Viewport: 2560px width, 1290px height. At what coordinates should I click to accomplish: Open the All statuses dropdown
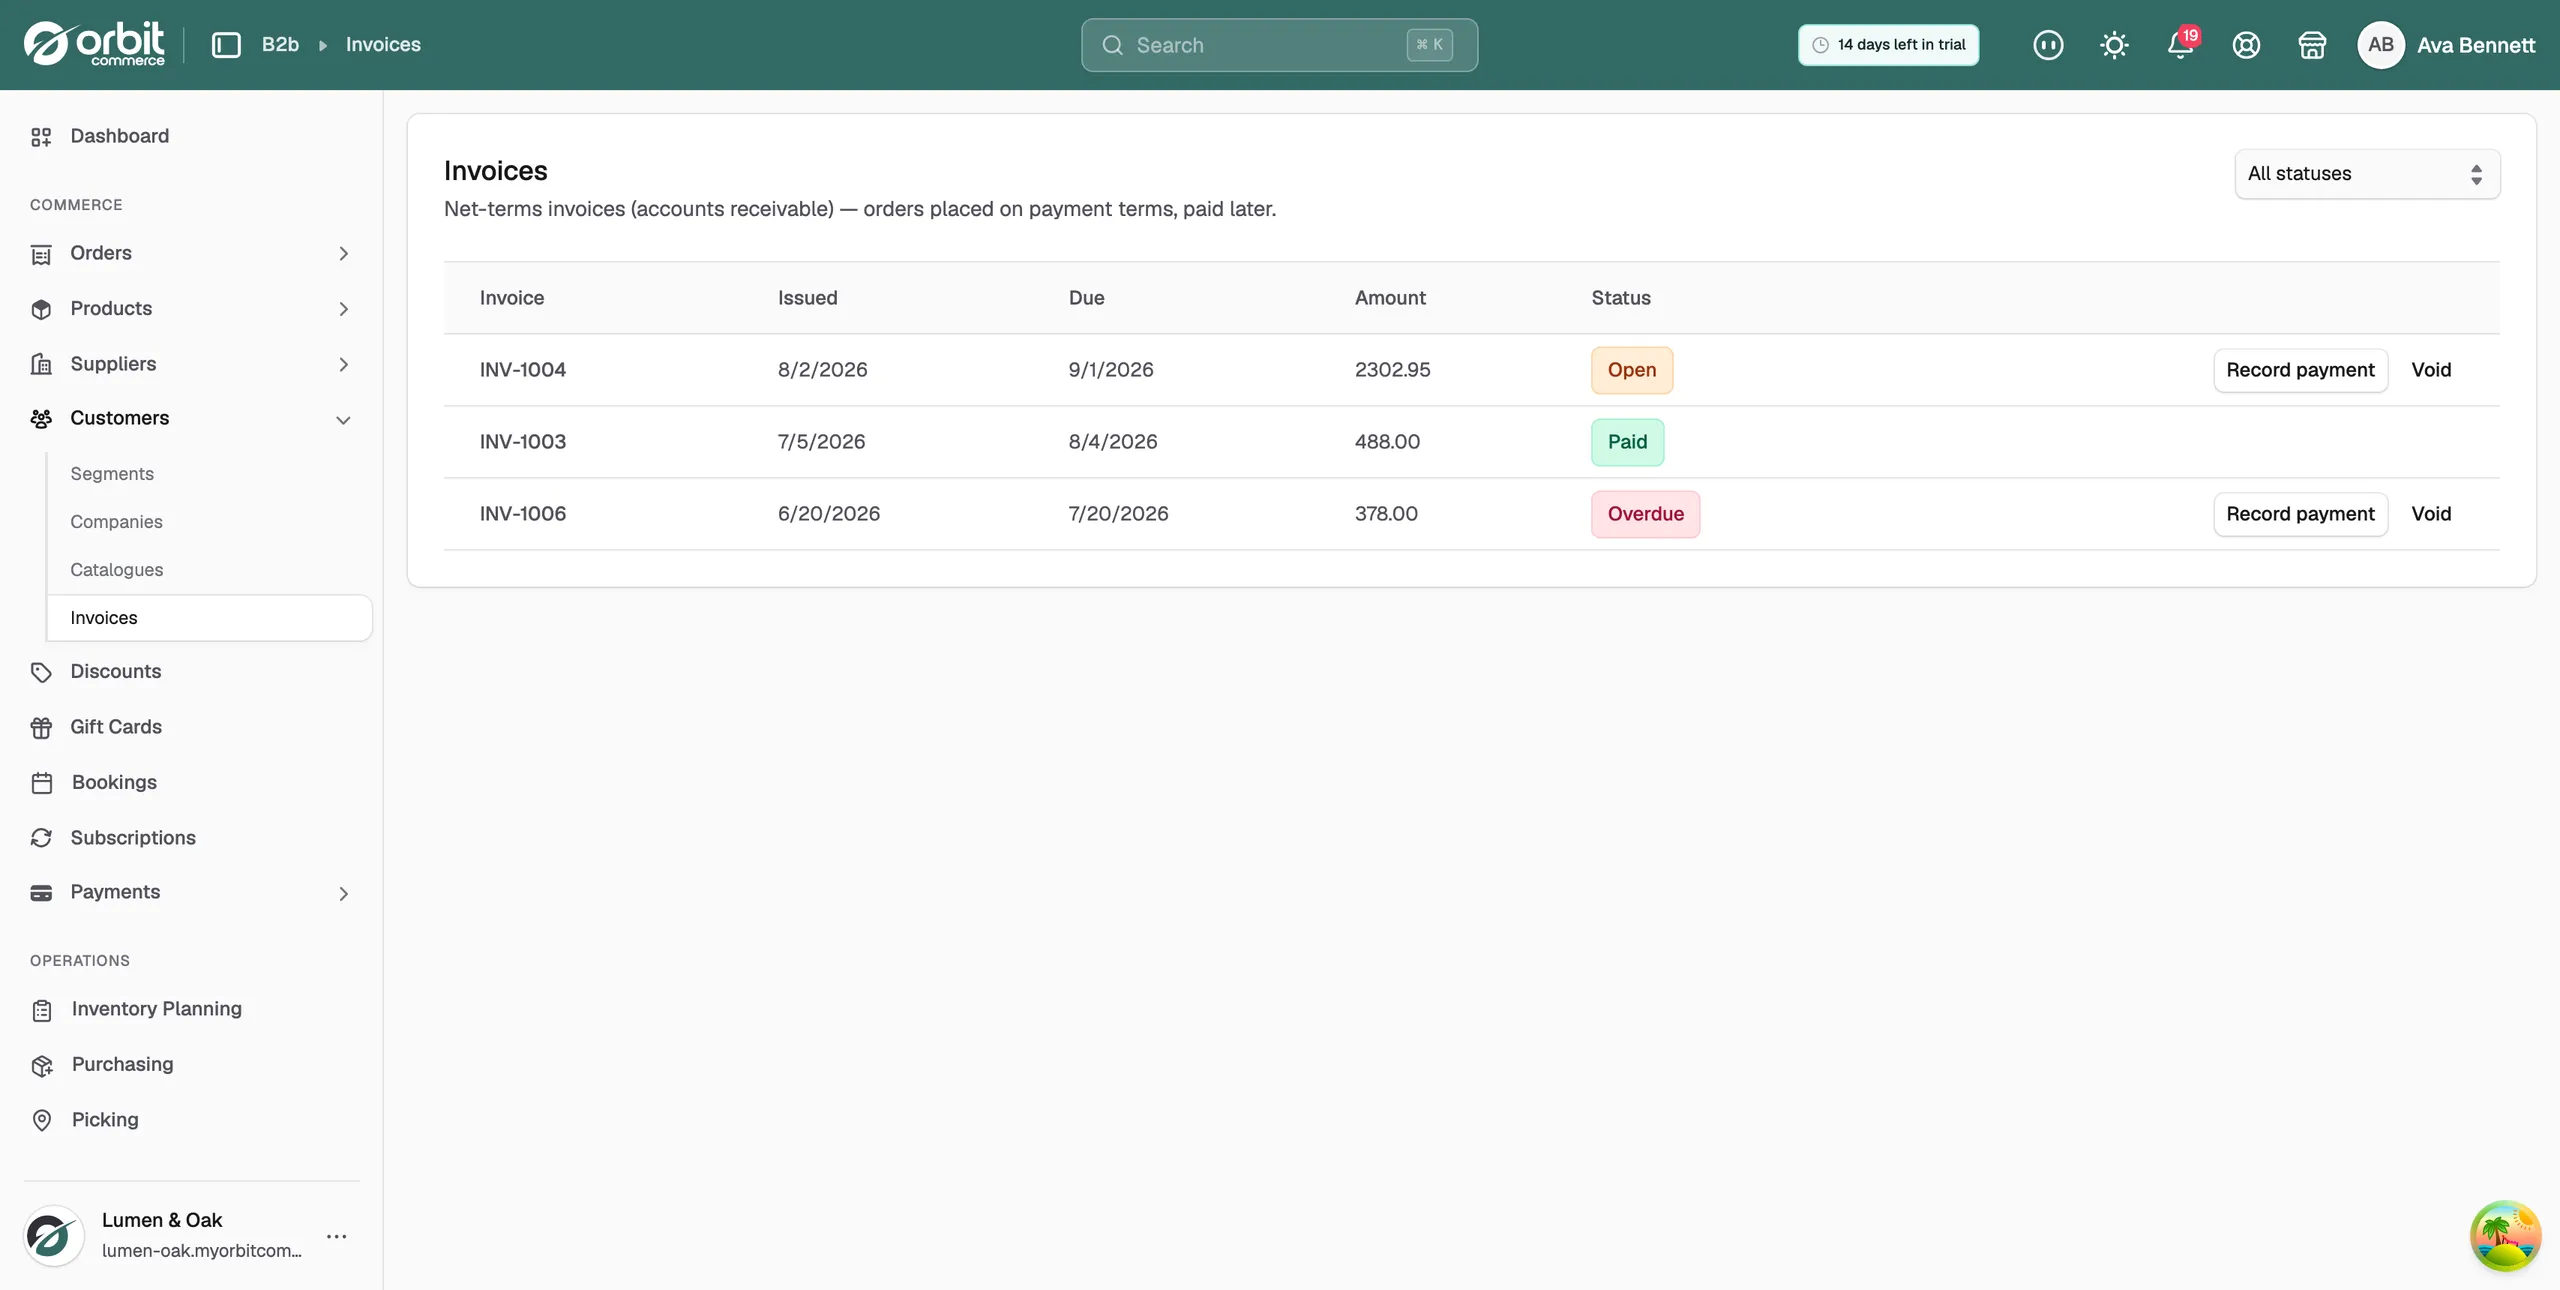(2367, 174)
